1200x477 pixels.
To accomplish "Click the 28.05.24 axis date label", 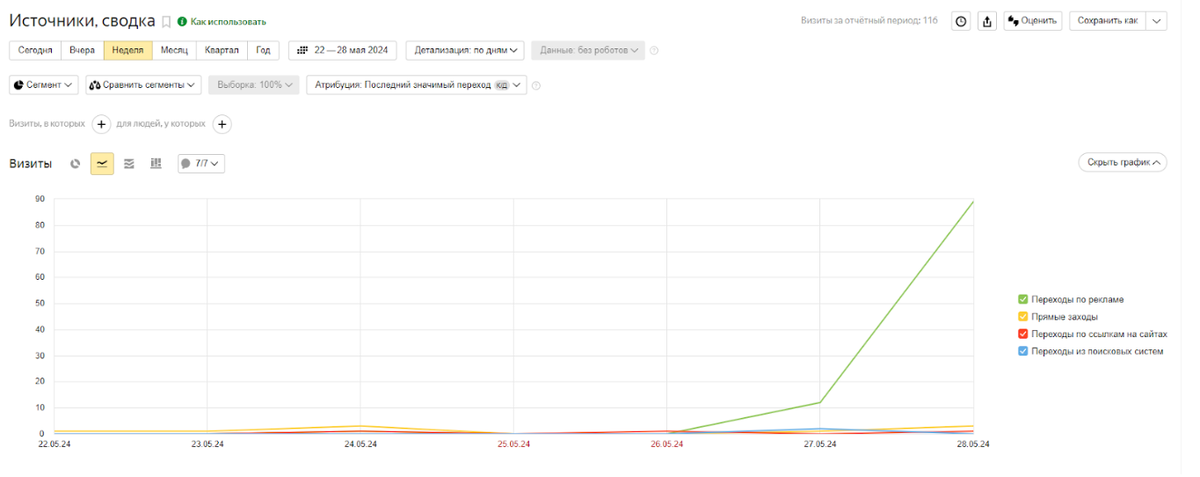I will click(x=972, y=444).
